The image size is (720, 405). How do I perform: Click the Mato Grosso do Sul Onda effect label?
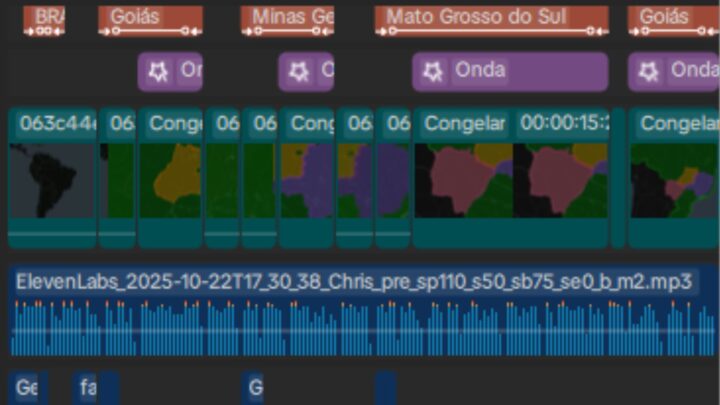480,70
